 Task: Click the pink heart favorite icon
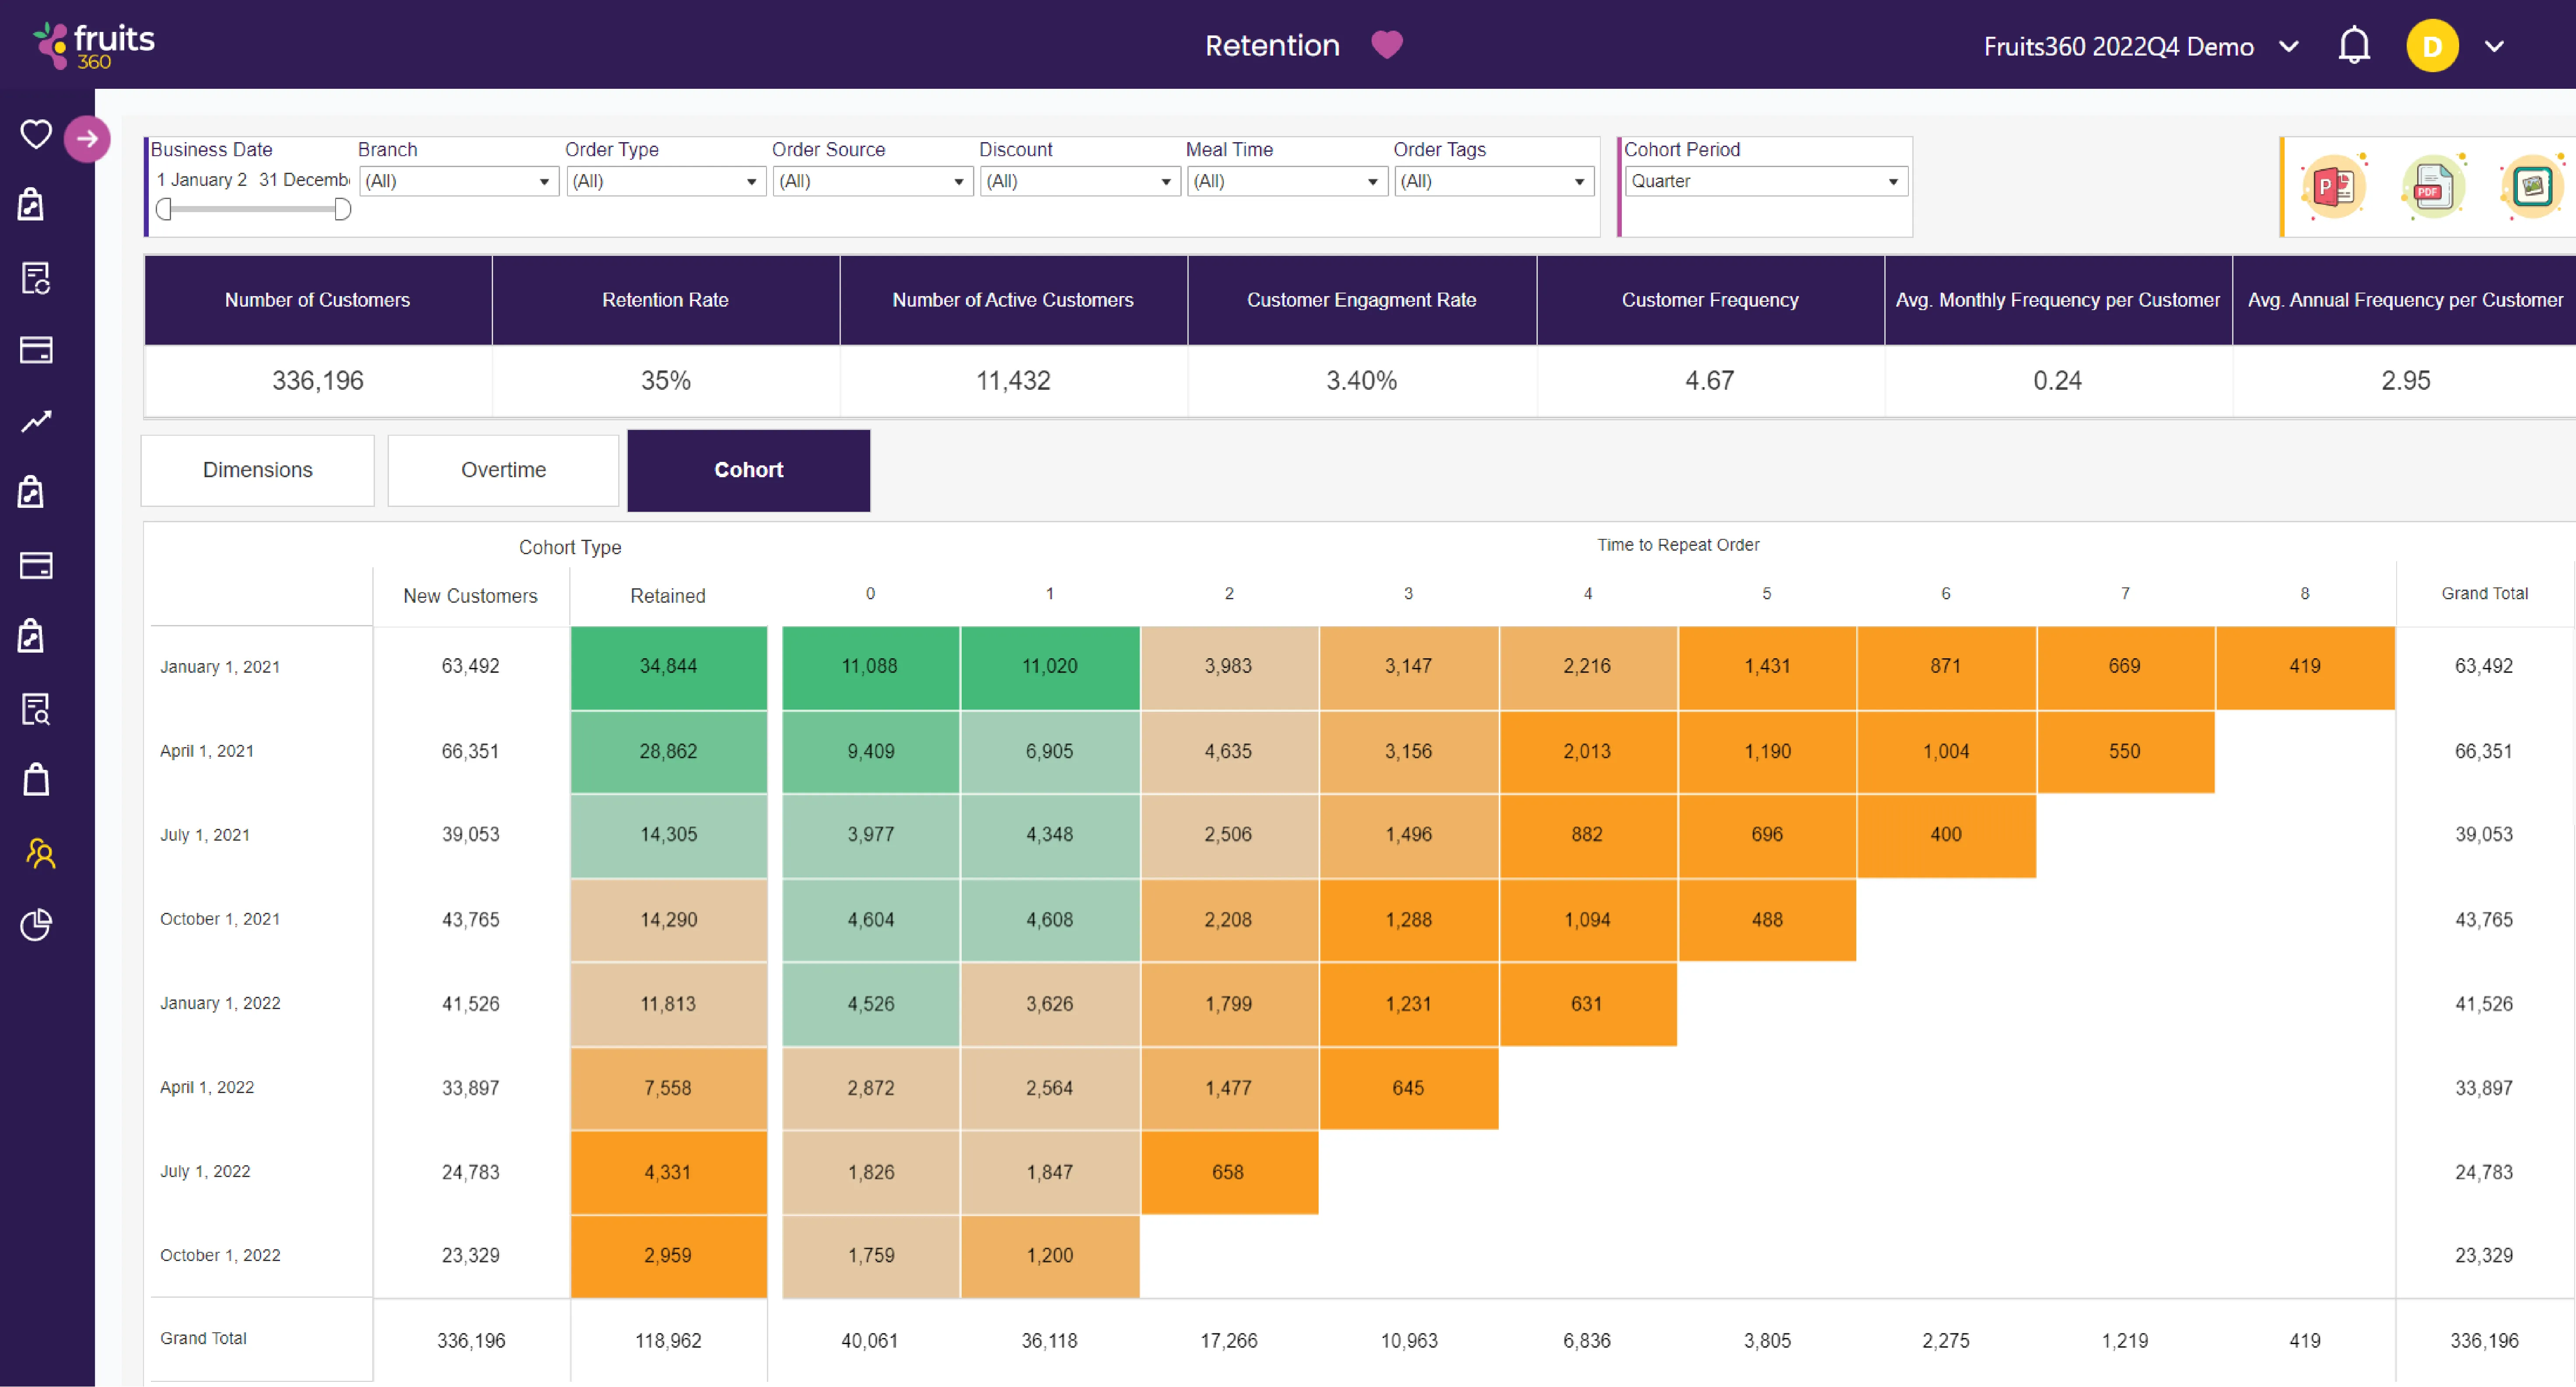pyautogui.click(x=1386, y=45)
